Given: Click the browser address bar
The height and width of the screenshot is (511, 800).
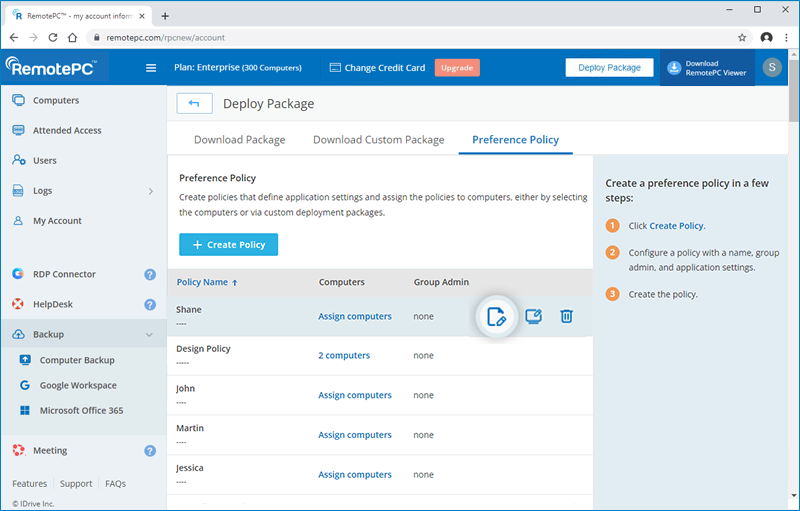Looking at the screenshot, I should pos(400,37).
